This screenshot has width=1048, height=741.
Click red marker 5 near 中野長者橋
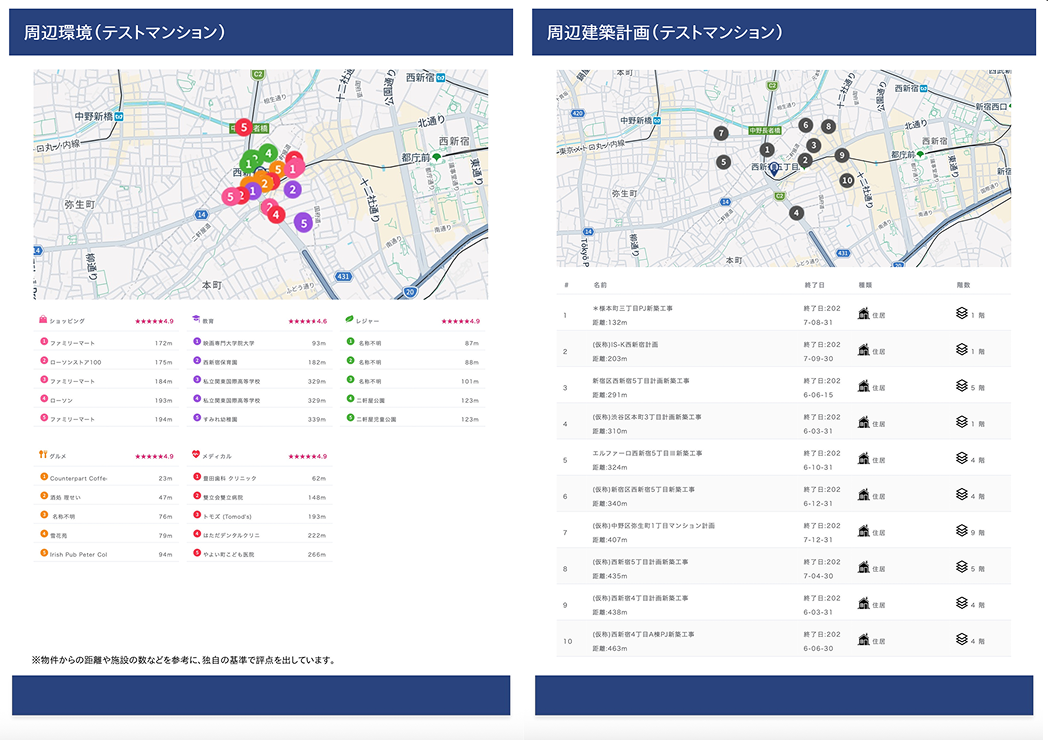(242, 127)
